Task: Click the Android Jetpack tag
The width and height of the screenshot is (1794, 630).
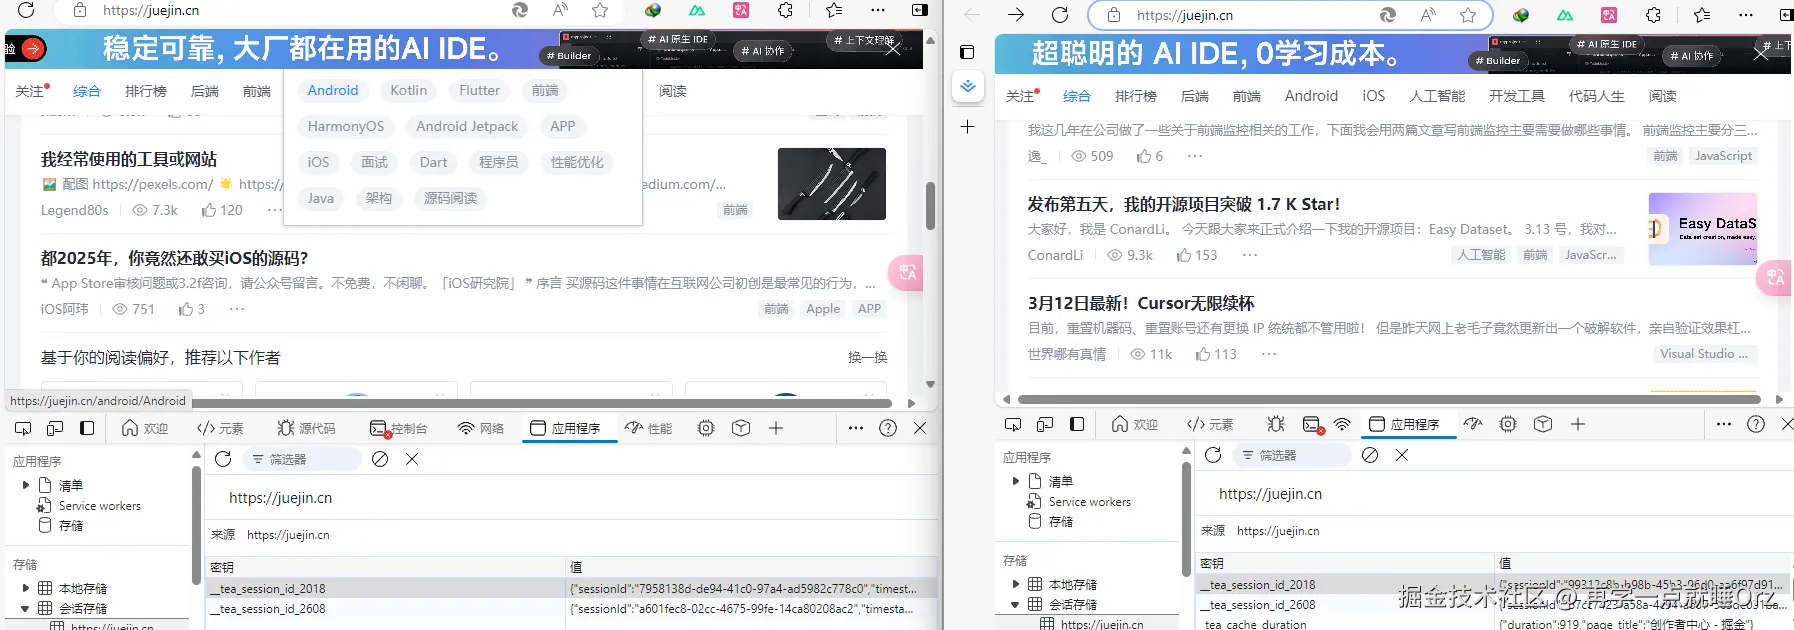Action: [467, 126]
